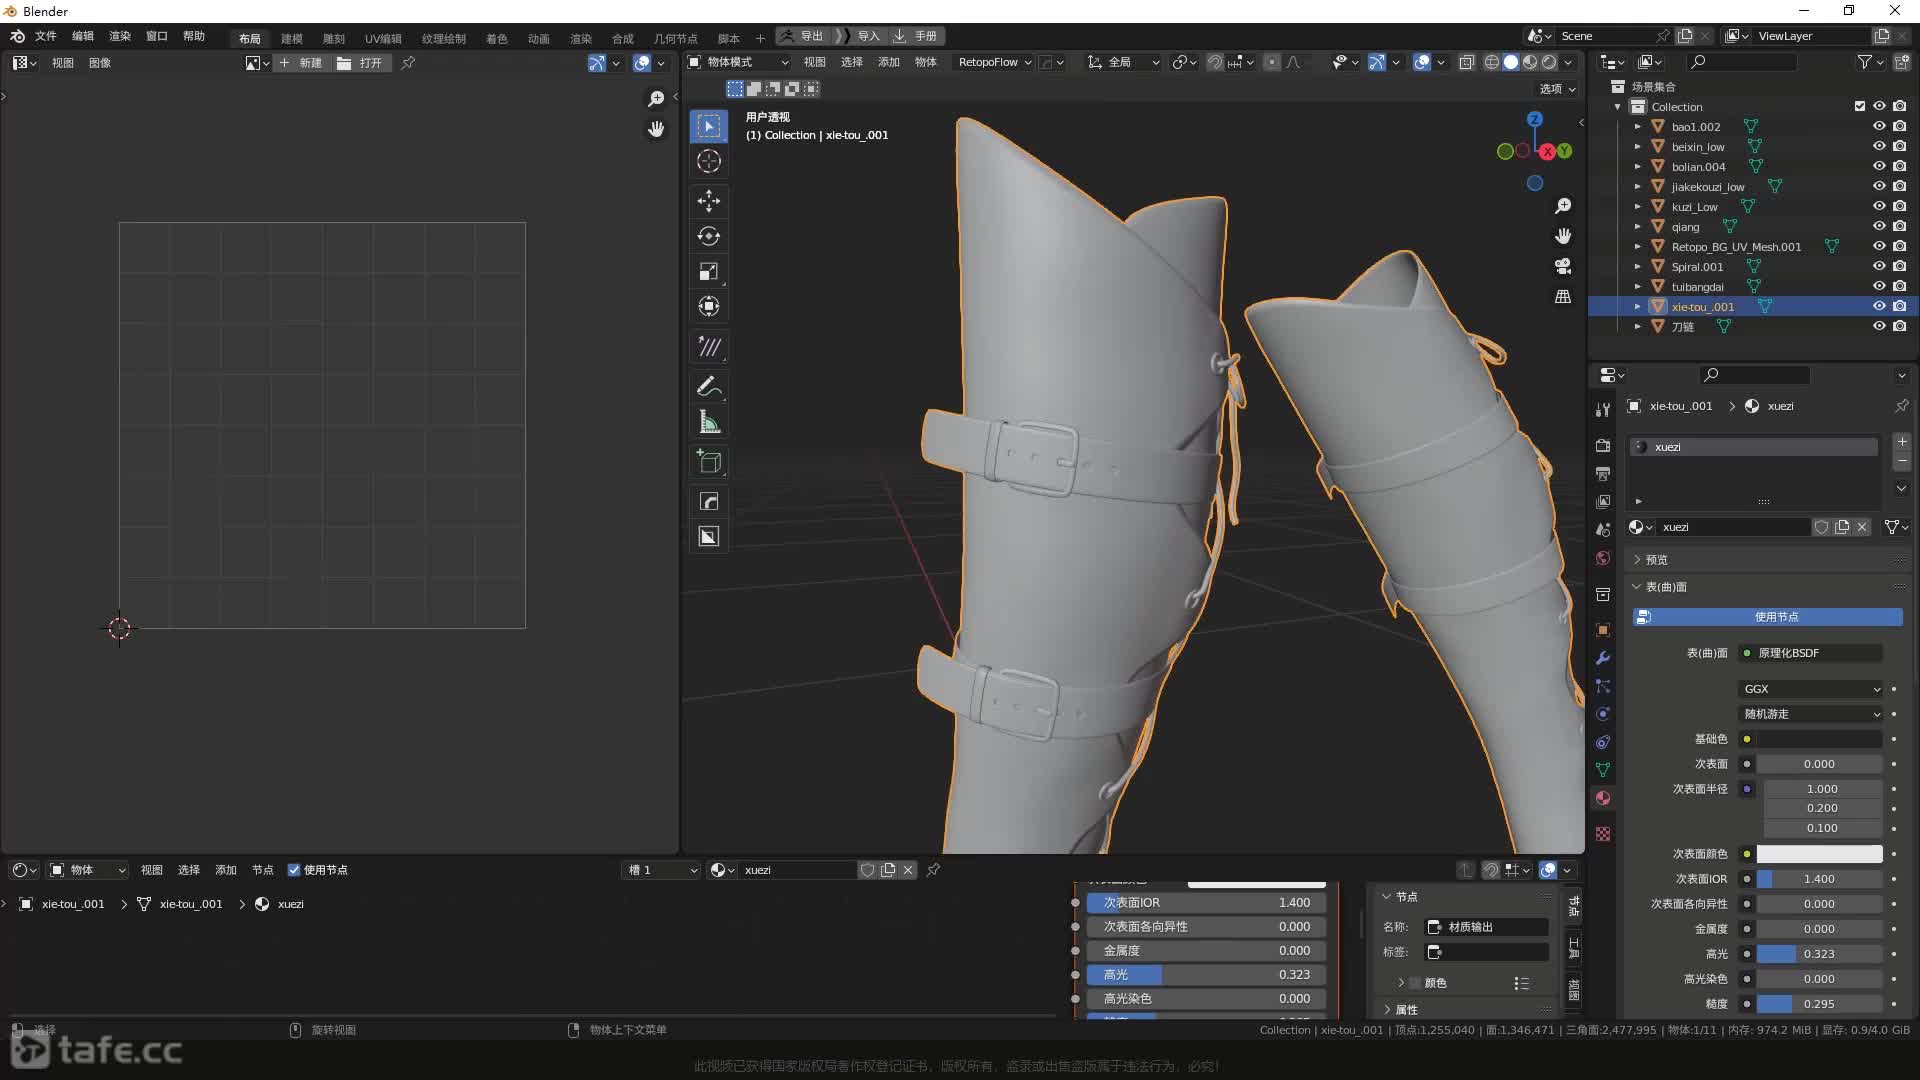This screenshot has height=1080, width=1920.
Task: Open the Modifier properties wrench tab
Action: pos(1603,658)
